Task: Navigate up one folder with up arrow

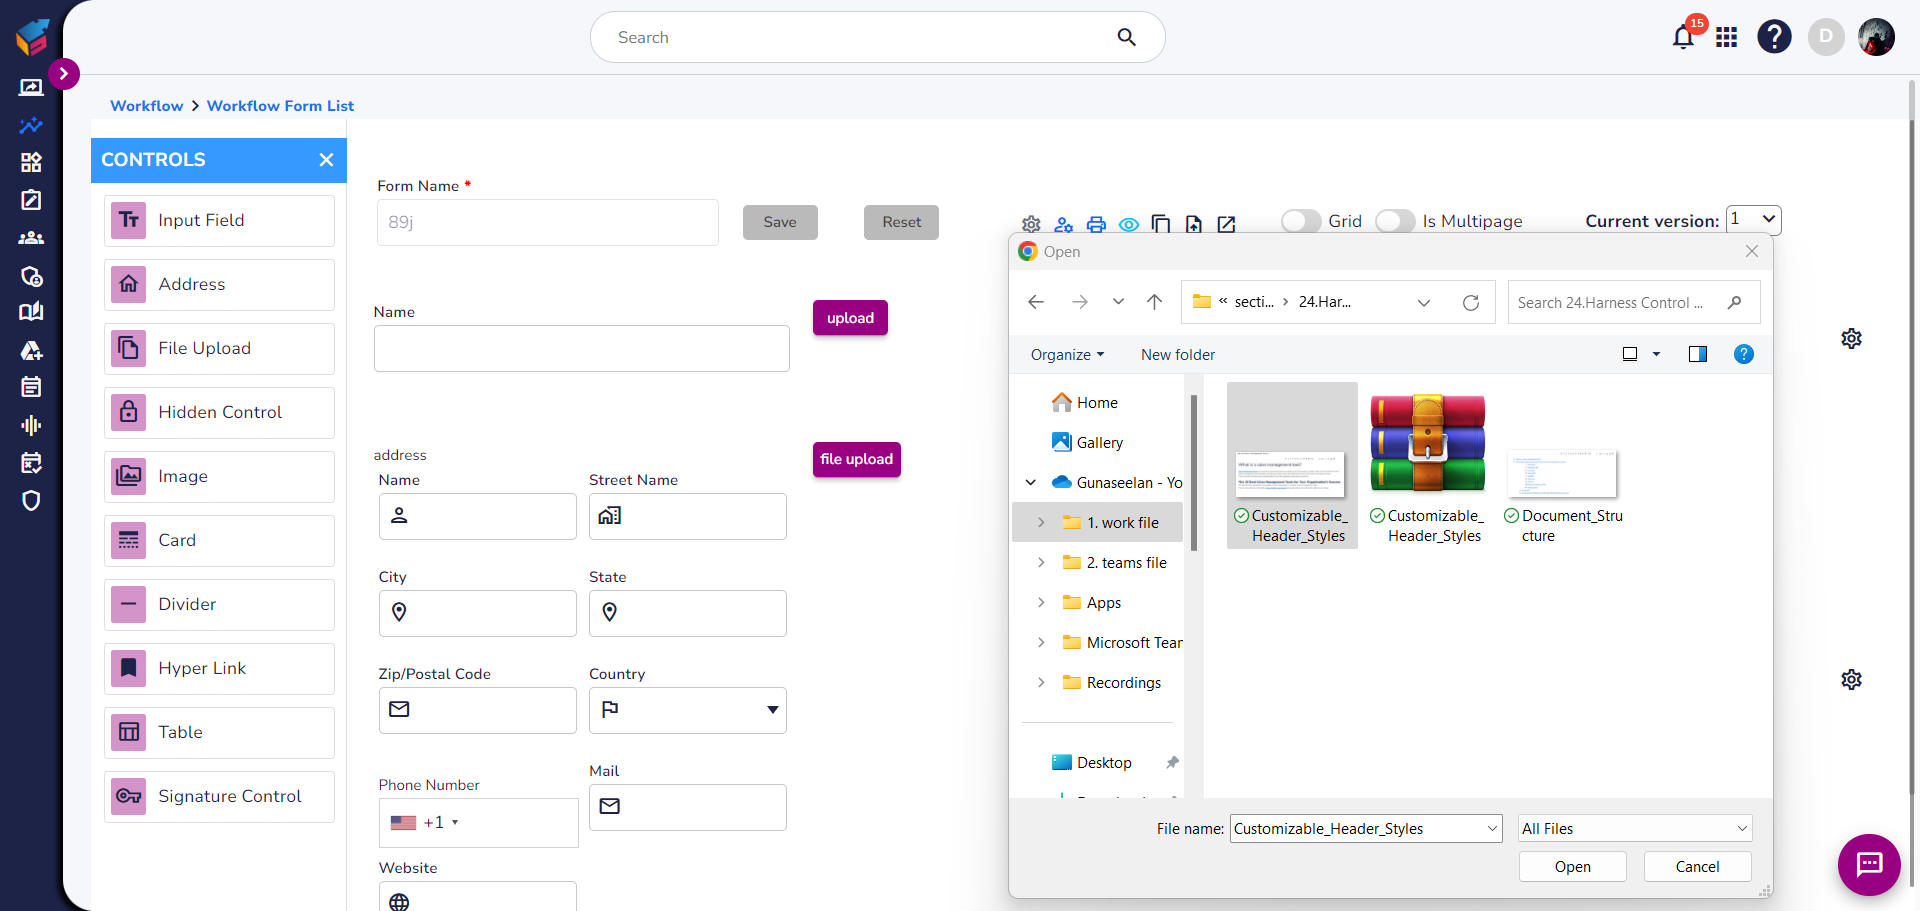Action: pos(1154,302)
